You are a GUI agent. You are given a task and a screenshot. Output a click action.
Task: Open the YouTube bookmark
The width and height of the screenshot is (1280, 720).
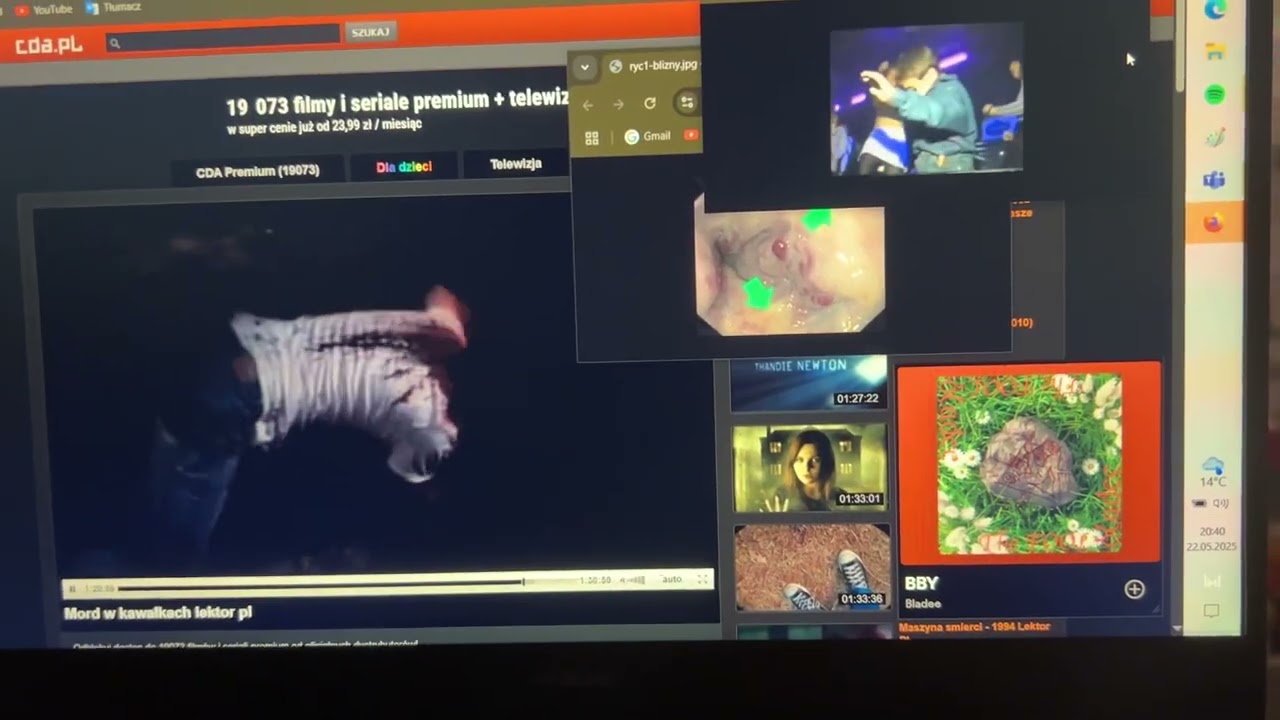click(x=44, y=9)
